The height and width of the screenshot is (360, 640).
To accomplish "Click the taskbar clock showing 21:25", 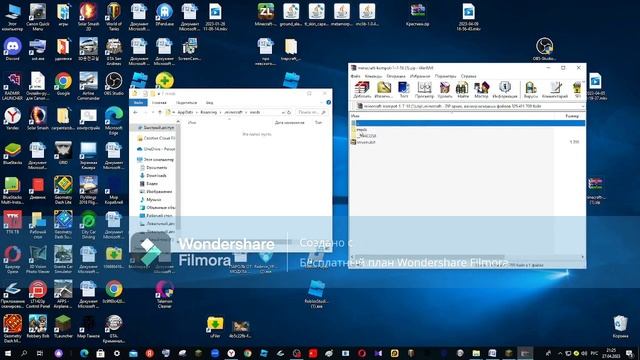I will (x=611, y=353).
